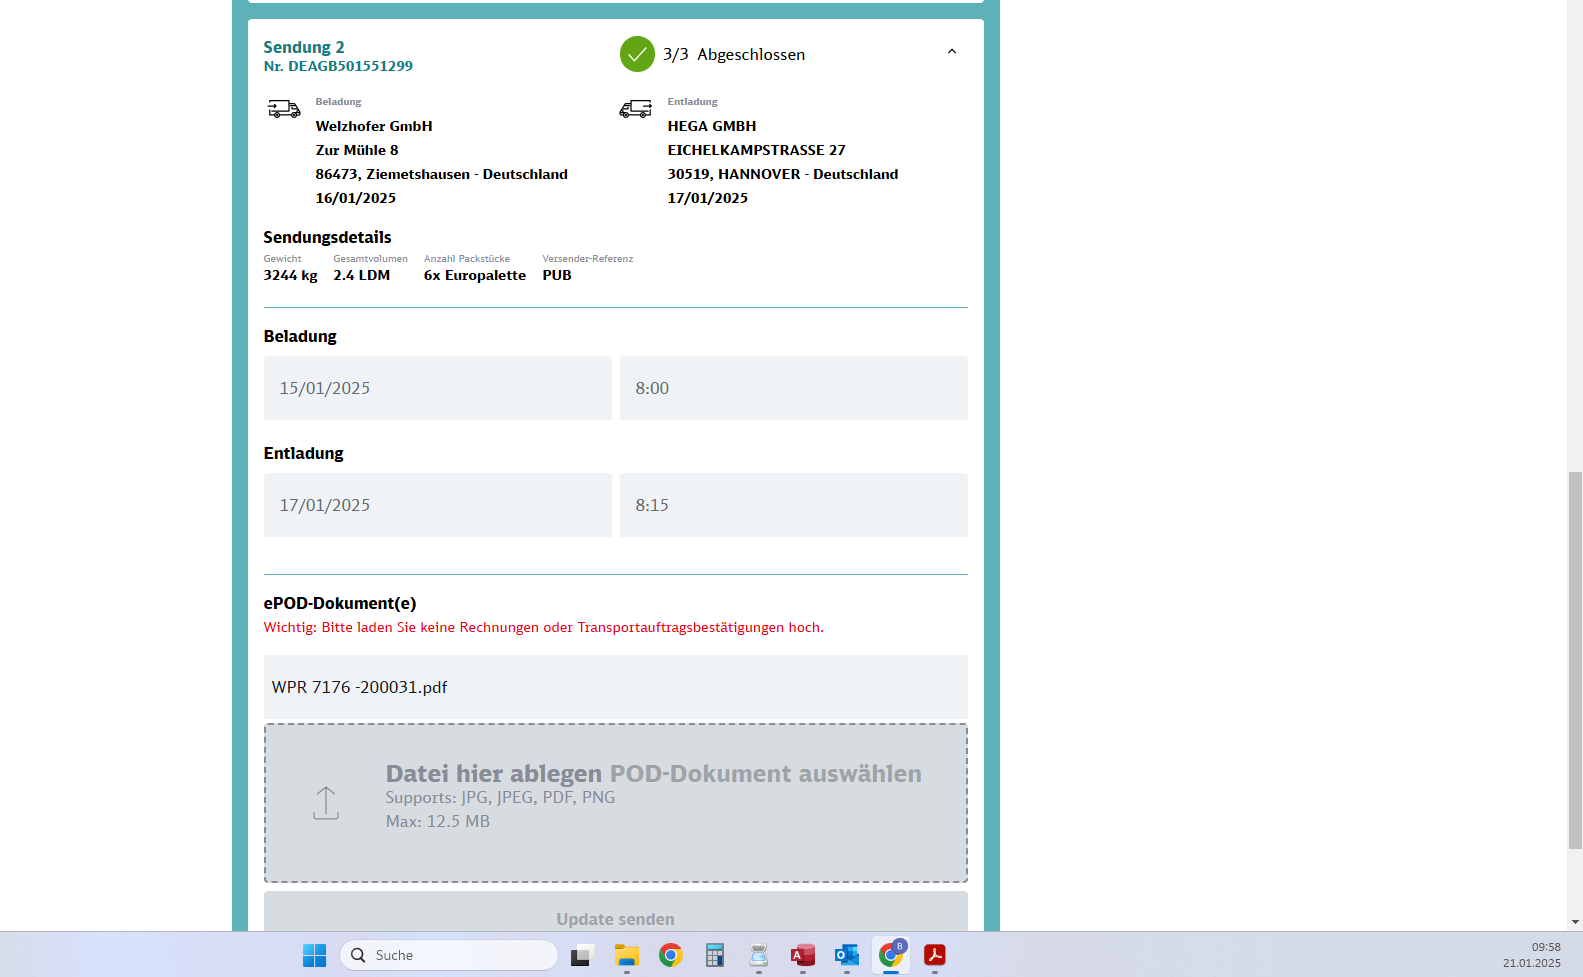
Task: Click the Beladung date field 15/01/2025
Action: [437, 388]
